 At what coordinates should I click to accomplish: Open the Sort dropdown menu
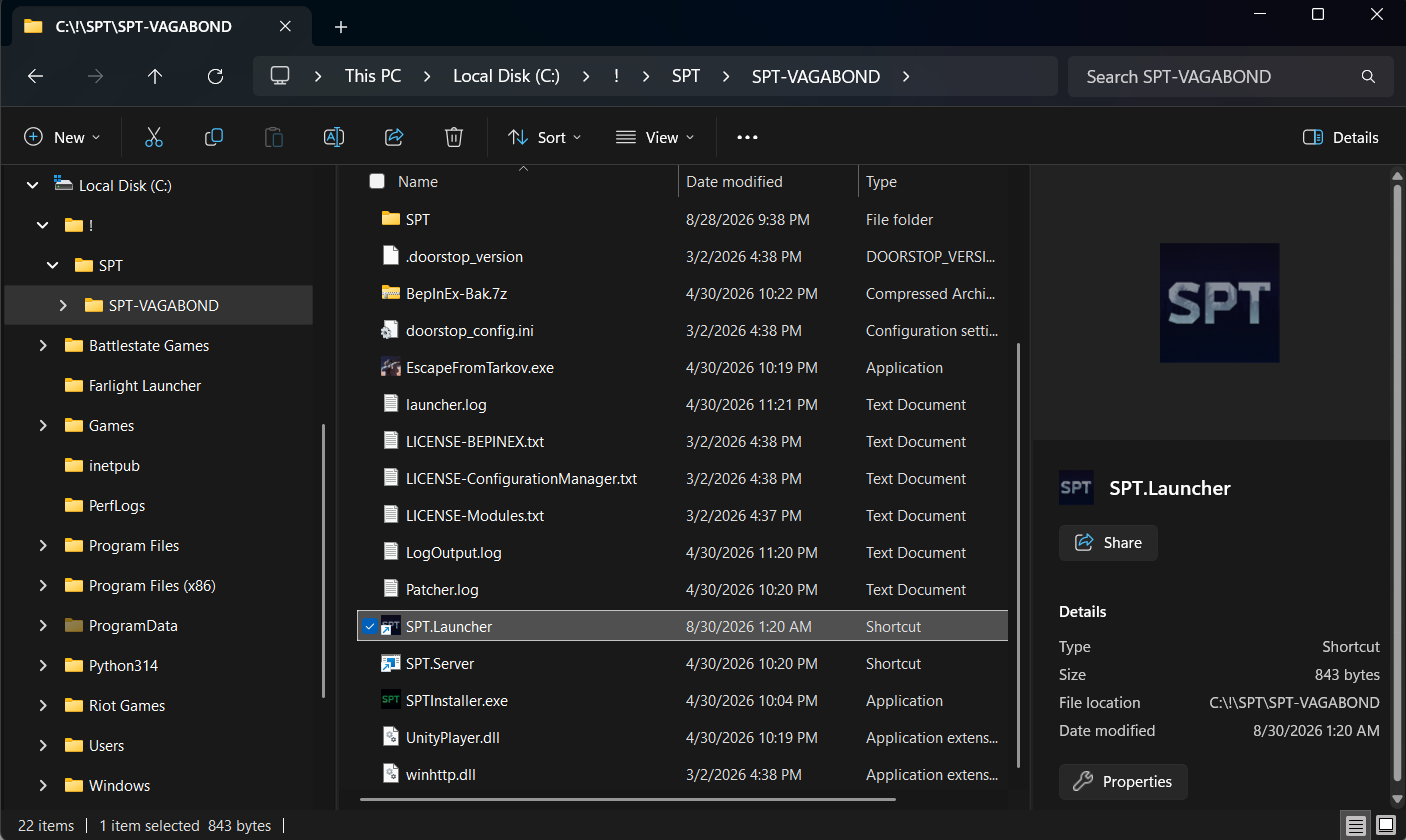[x=544, y=137]
